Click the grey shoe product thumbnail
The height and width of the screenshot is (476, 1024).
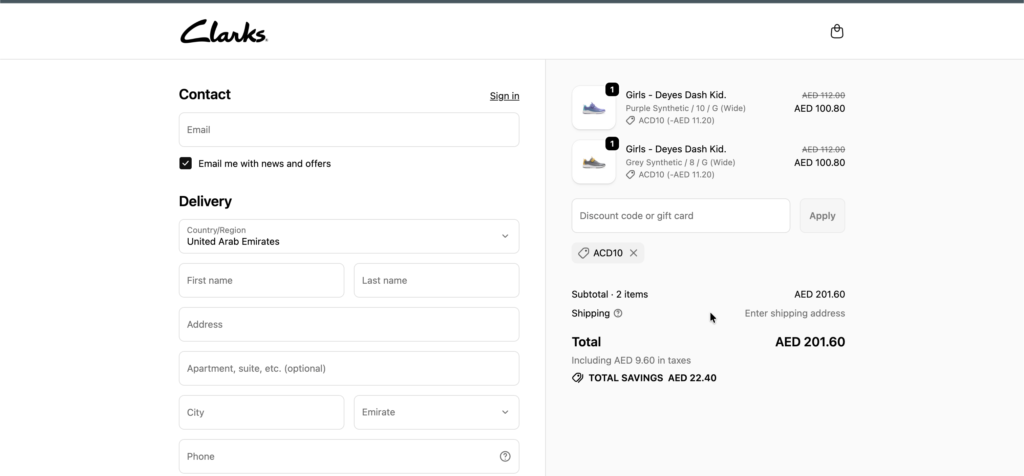click(594, 162)
